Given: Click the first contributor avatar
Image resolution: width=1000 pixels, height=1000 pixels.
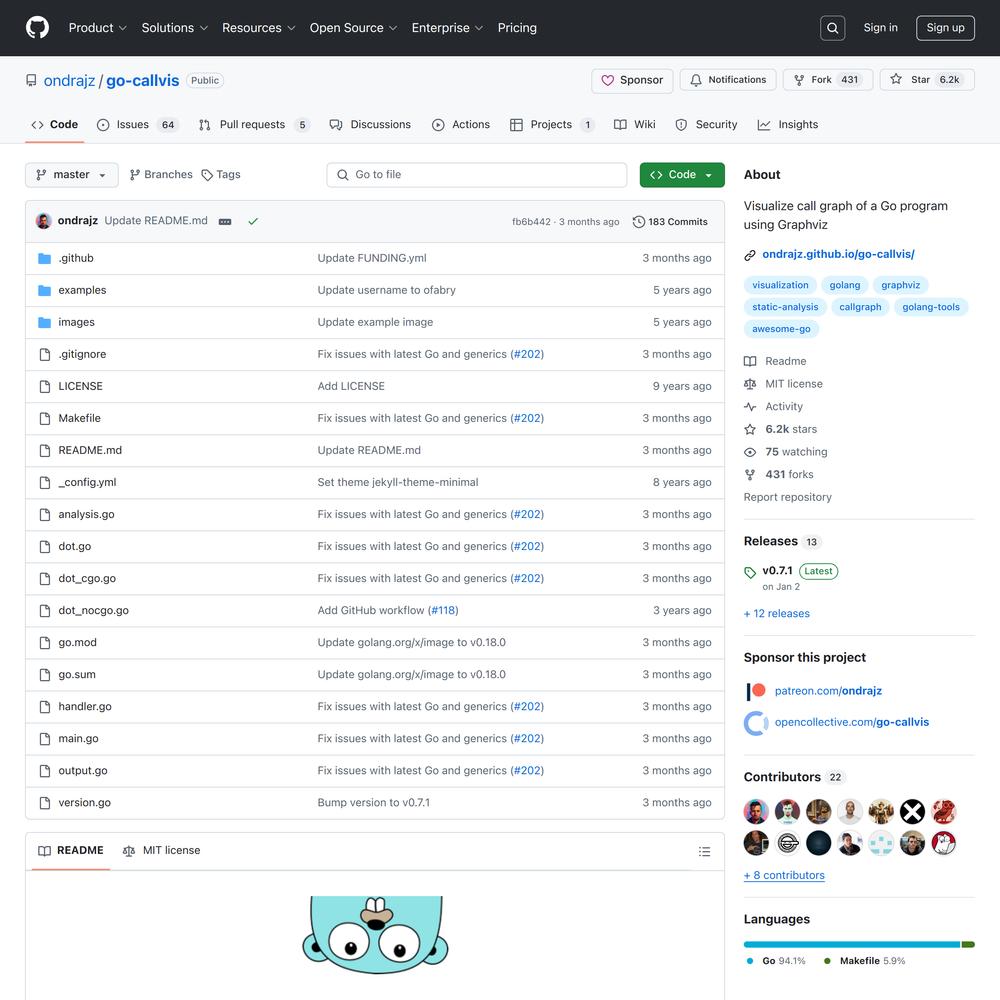Looking at the screenshot, I should [756, 811].
